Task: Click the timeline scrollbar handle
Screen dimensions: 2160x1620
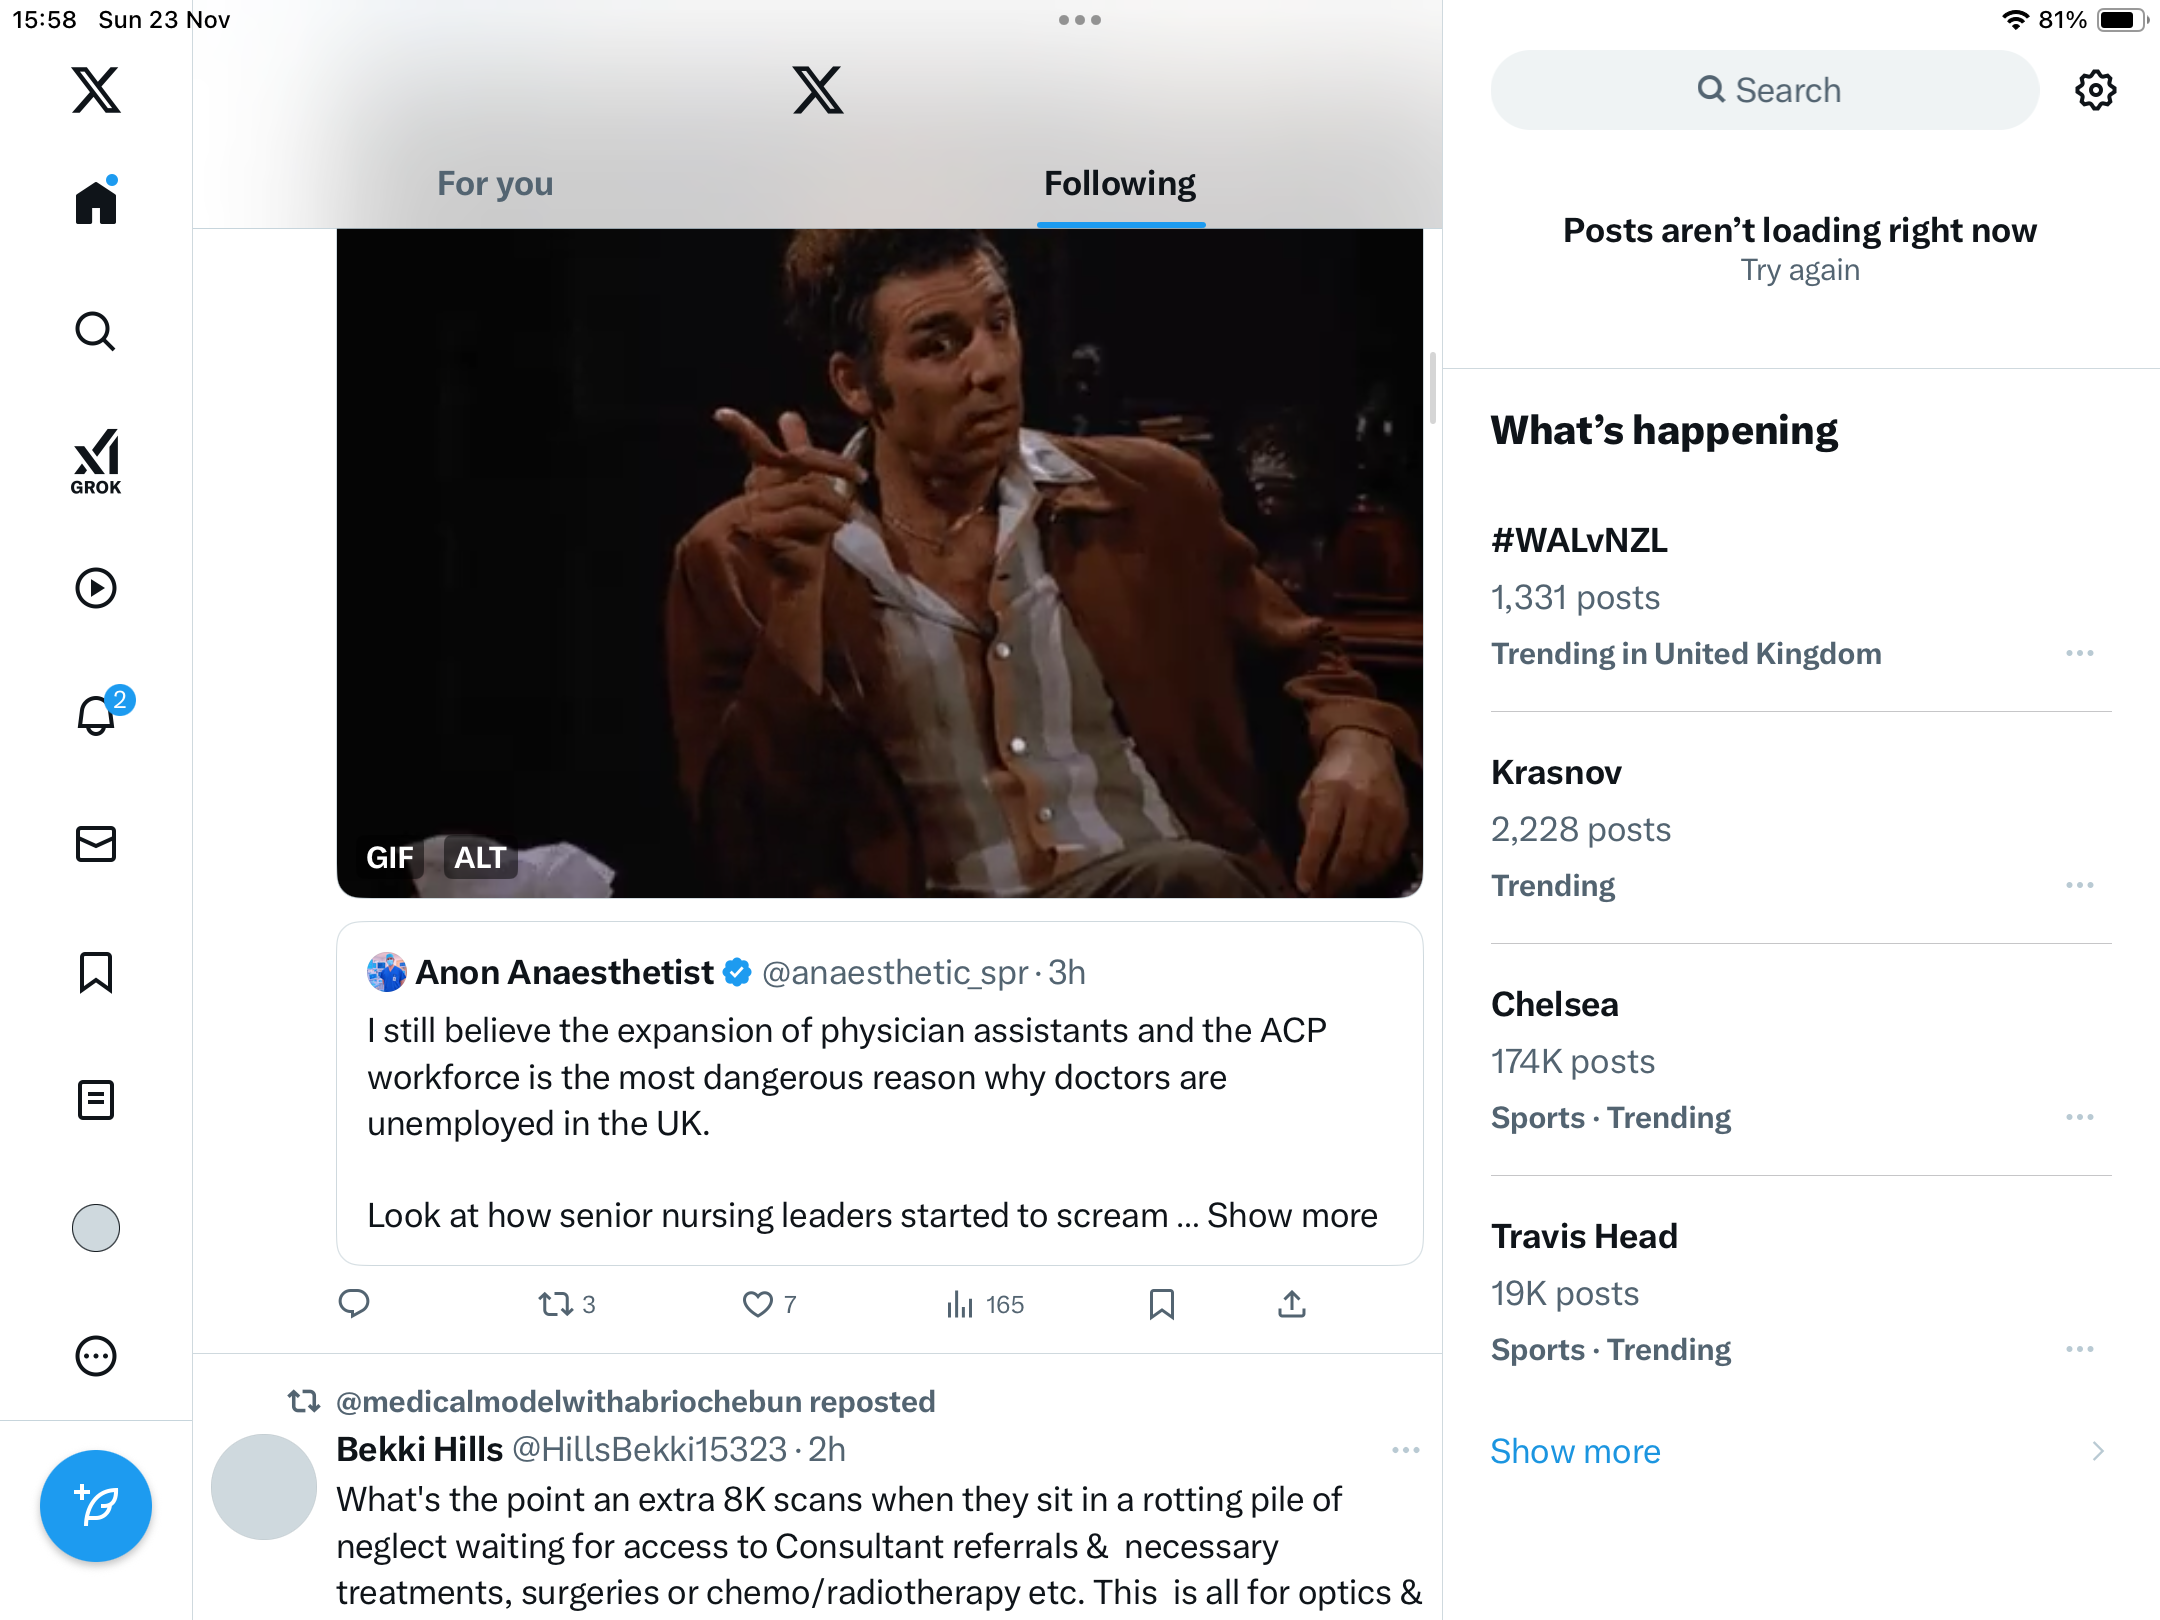Action: pyautogui.click(x=1433, y=388)
